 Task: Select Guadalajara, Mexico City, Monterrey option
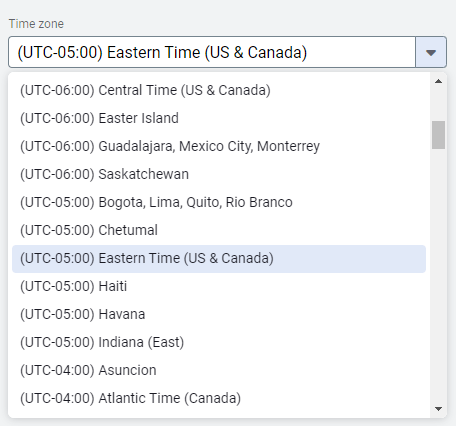[x=219, y=146]
